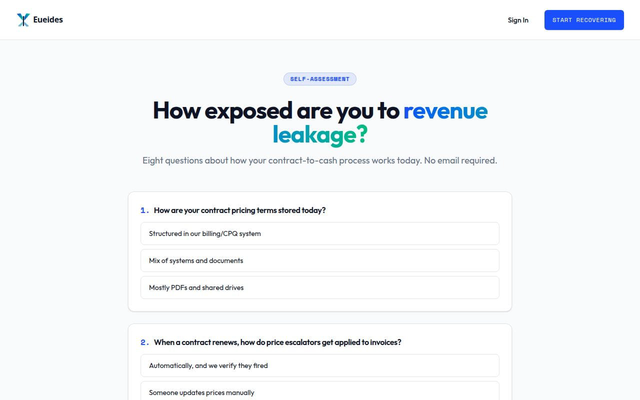Click the green "leakage?" word in headline
Viewport: 640px width, 400px height.
click(x=320, y=135)
